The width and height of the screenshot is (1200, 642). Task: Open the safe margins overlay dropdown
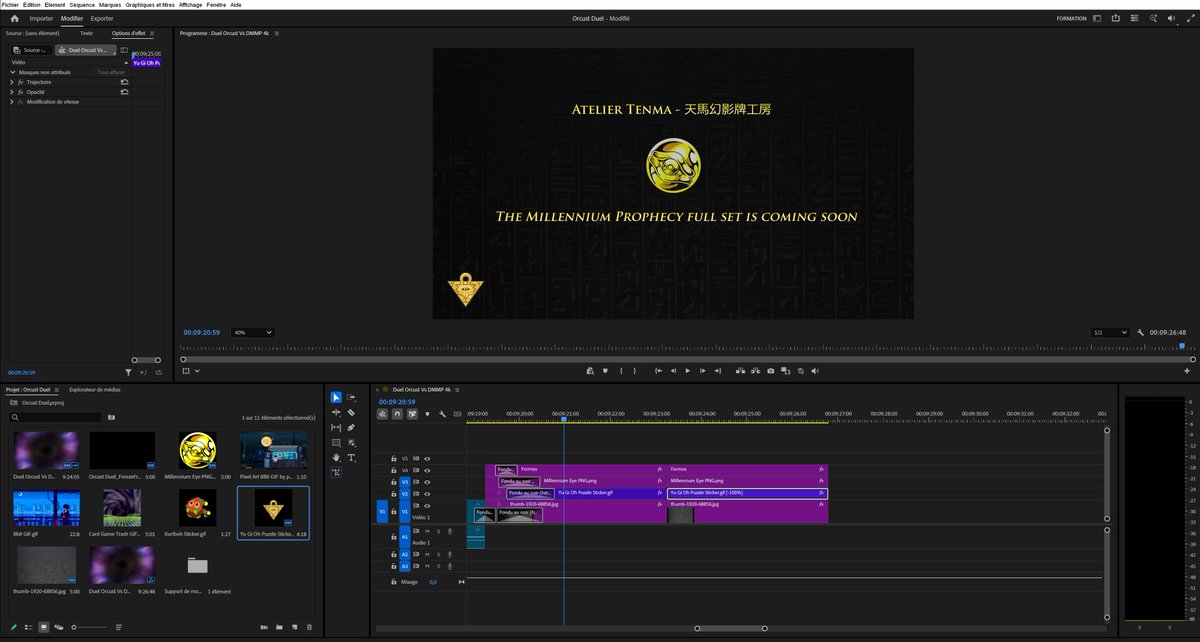pyautogui.click(x=197, y=371)
